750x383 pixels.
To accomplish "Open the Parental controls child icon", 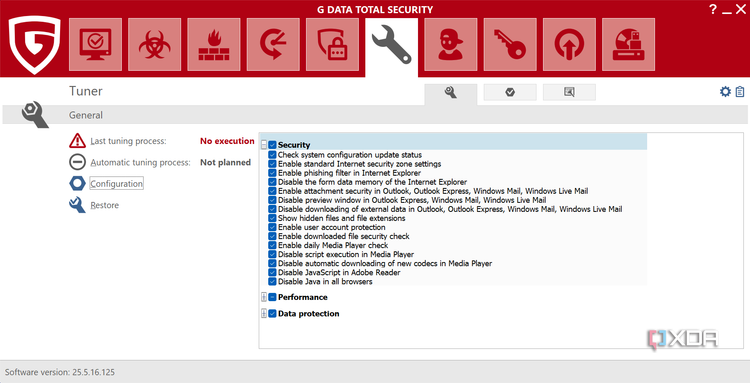I will tap(451, 44).
